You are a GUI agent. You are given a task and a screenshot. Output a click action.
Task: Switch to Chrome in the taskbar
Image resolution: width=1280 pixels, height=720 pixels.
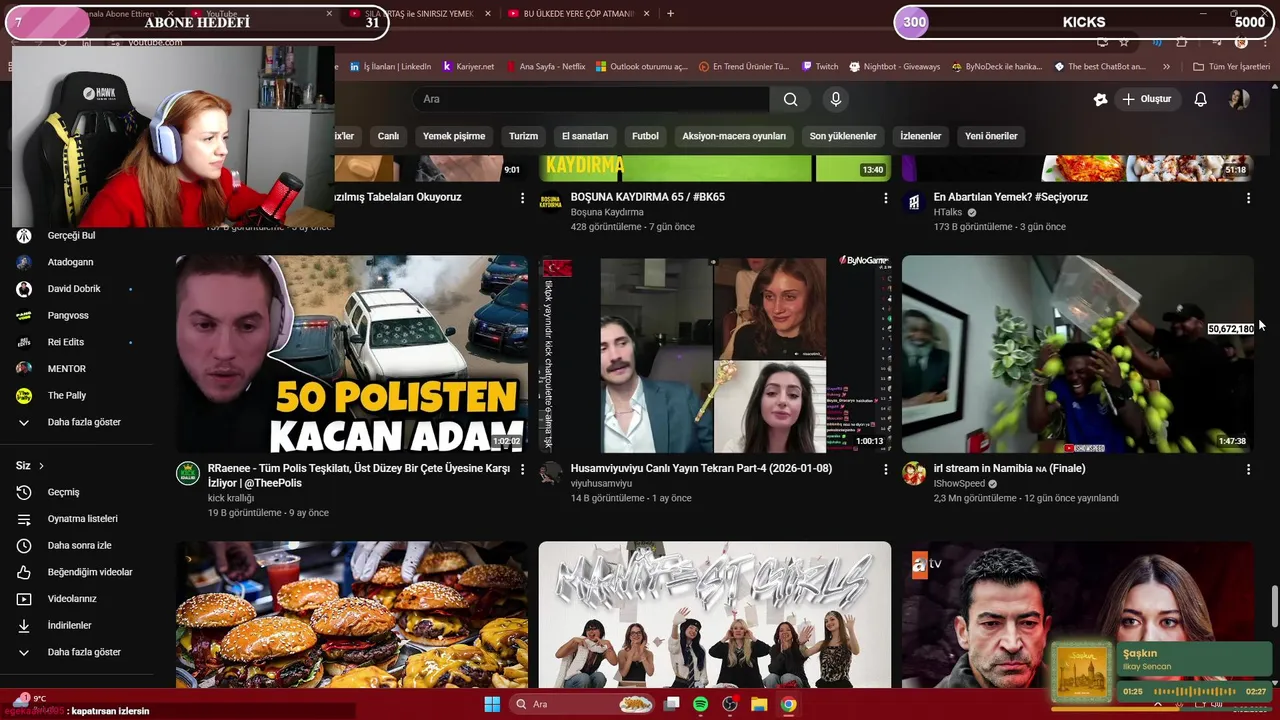tap(788, 704)
